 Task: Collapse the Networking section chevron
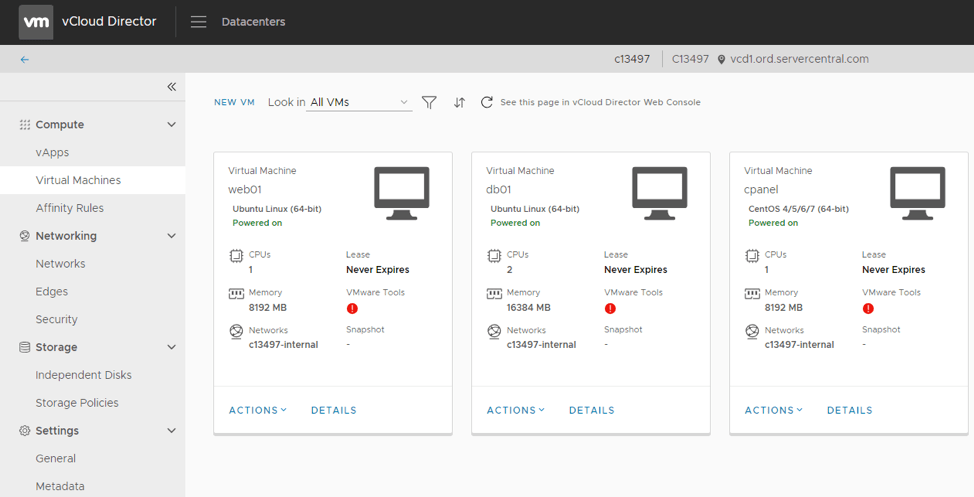click(171, 236)
